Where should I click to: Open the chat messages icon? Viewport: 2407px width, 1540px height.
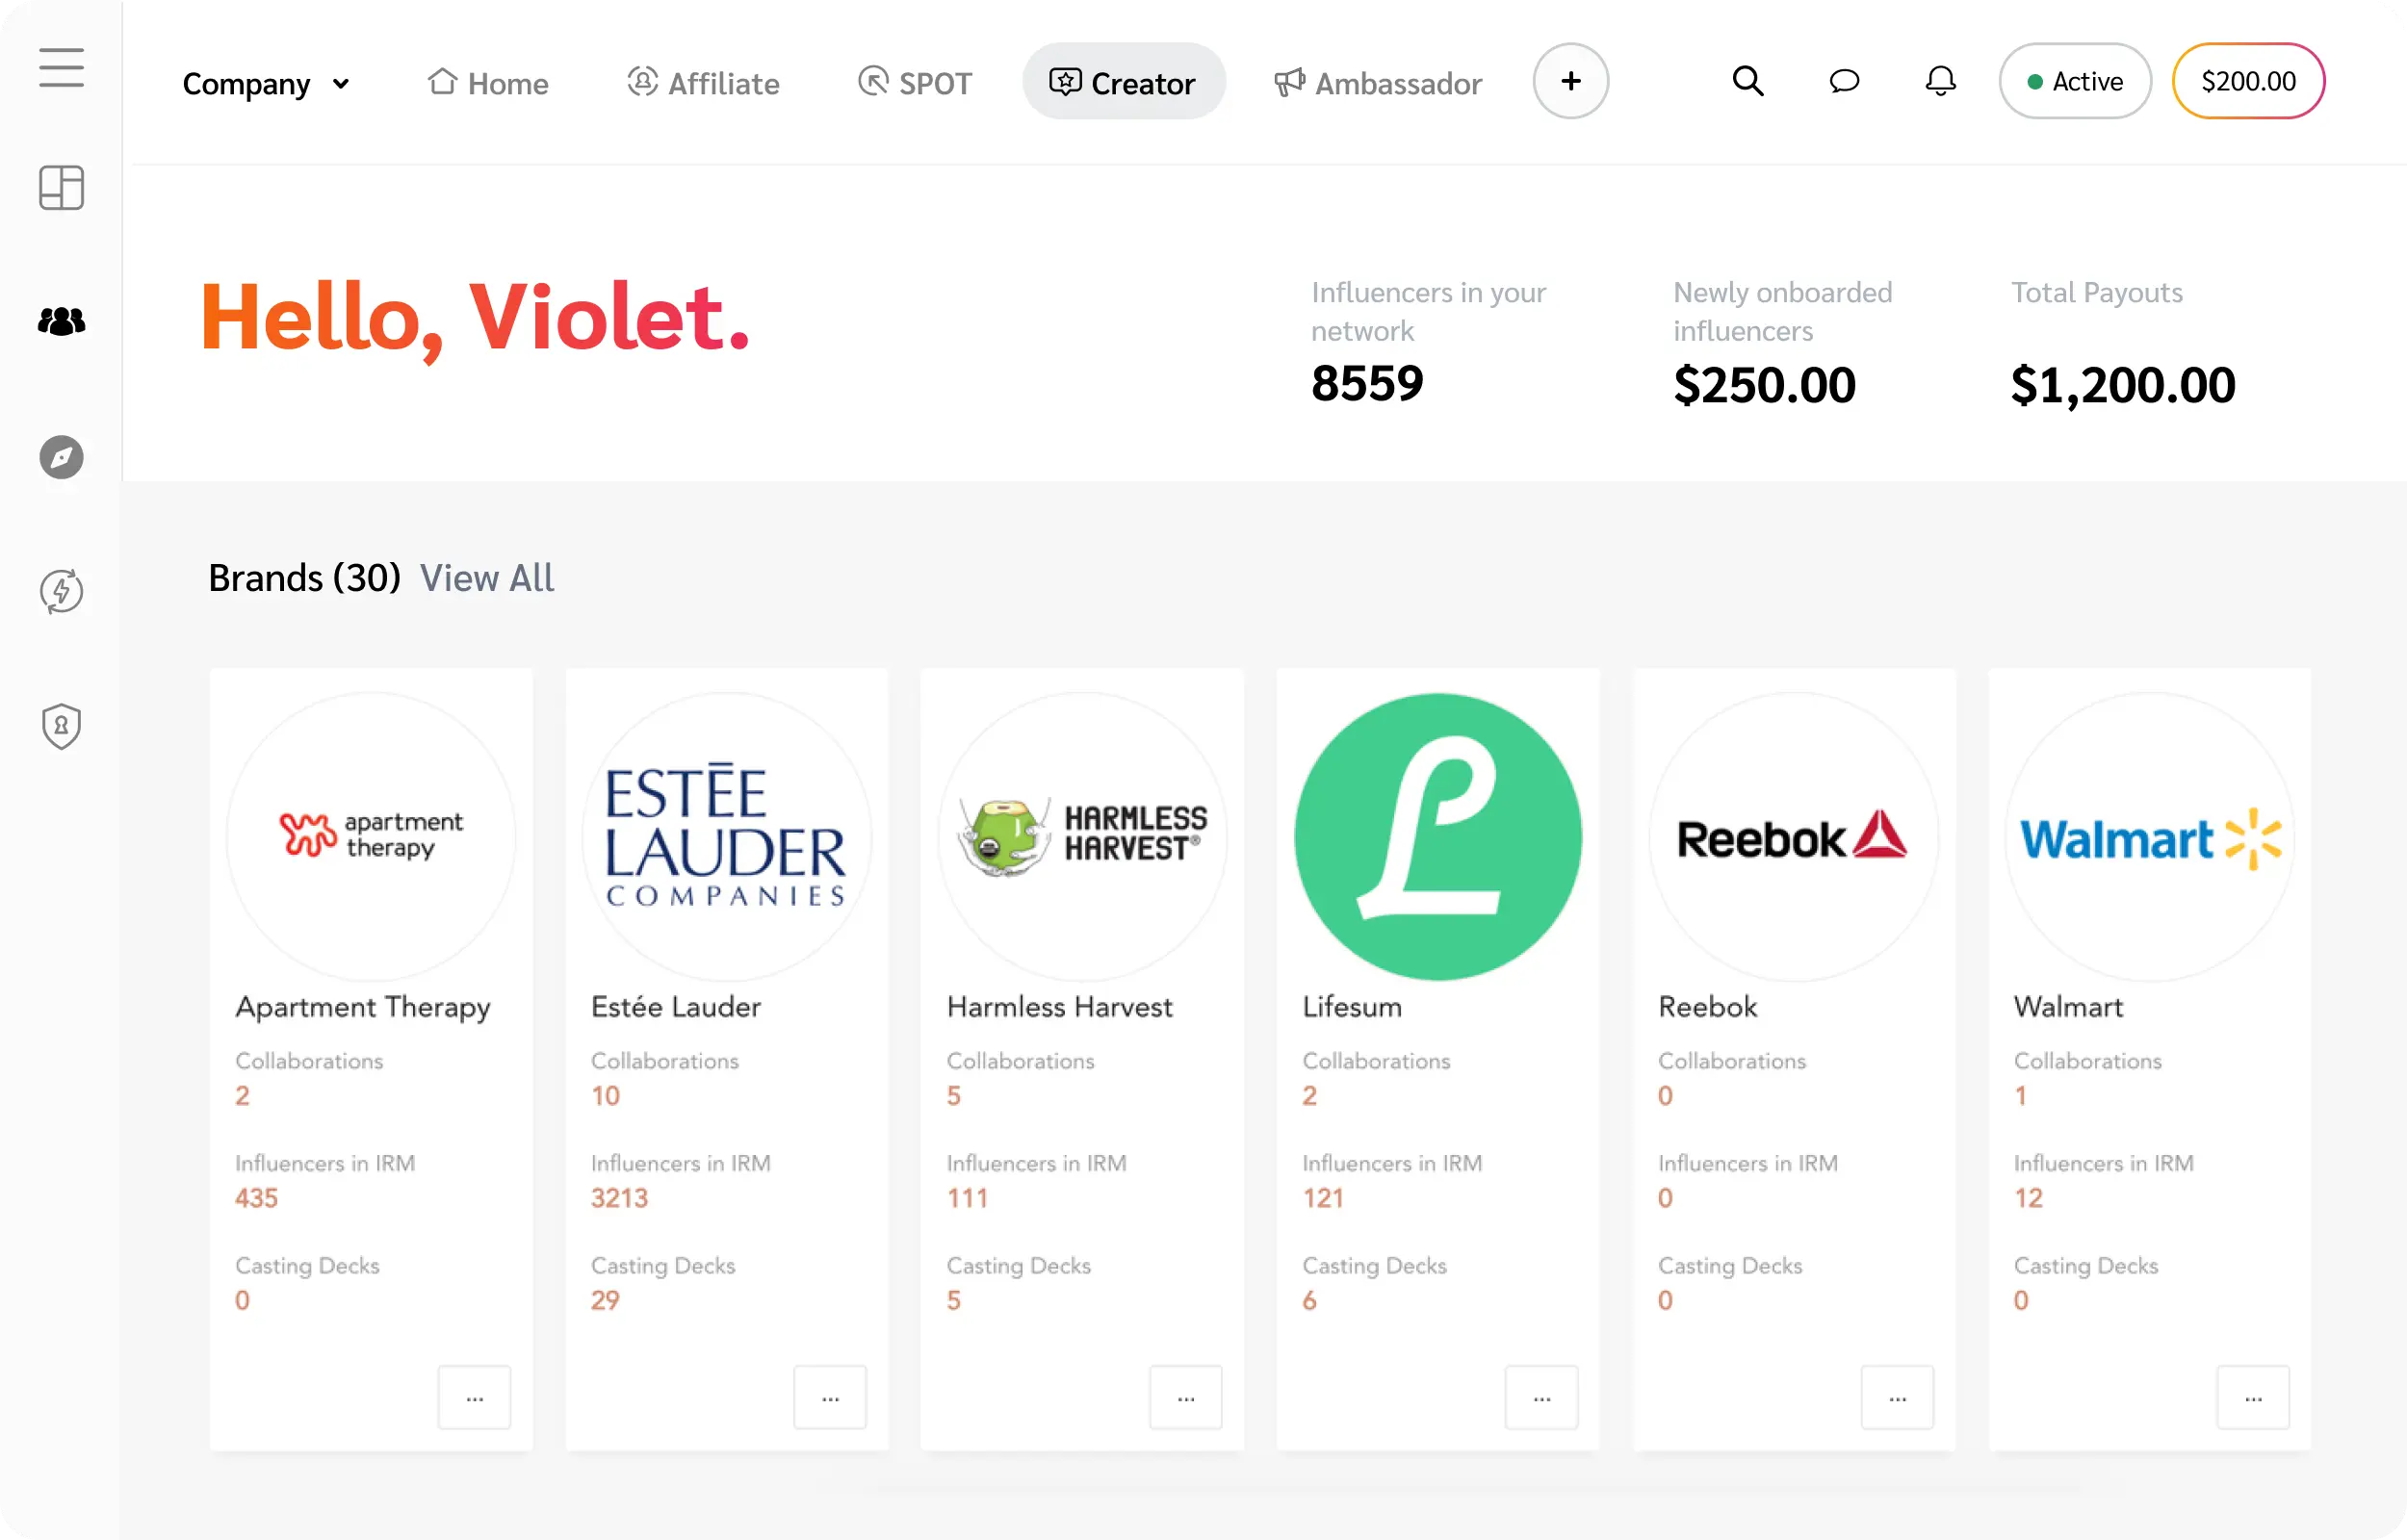coord(1843,81)
